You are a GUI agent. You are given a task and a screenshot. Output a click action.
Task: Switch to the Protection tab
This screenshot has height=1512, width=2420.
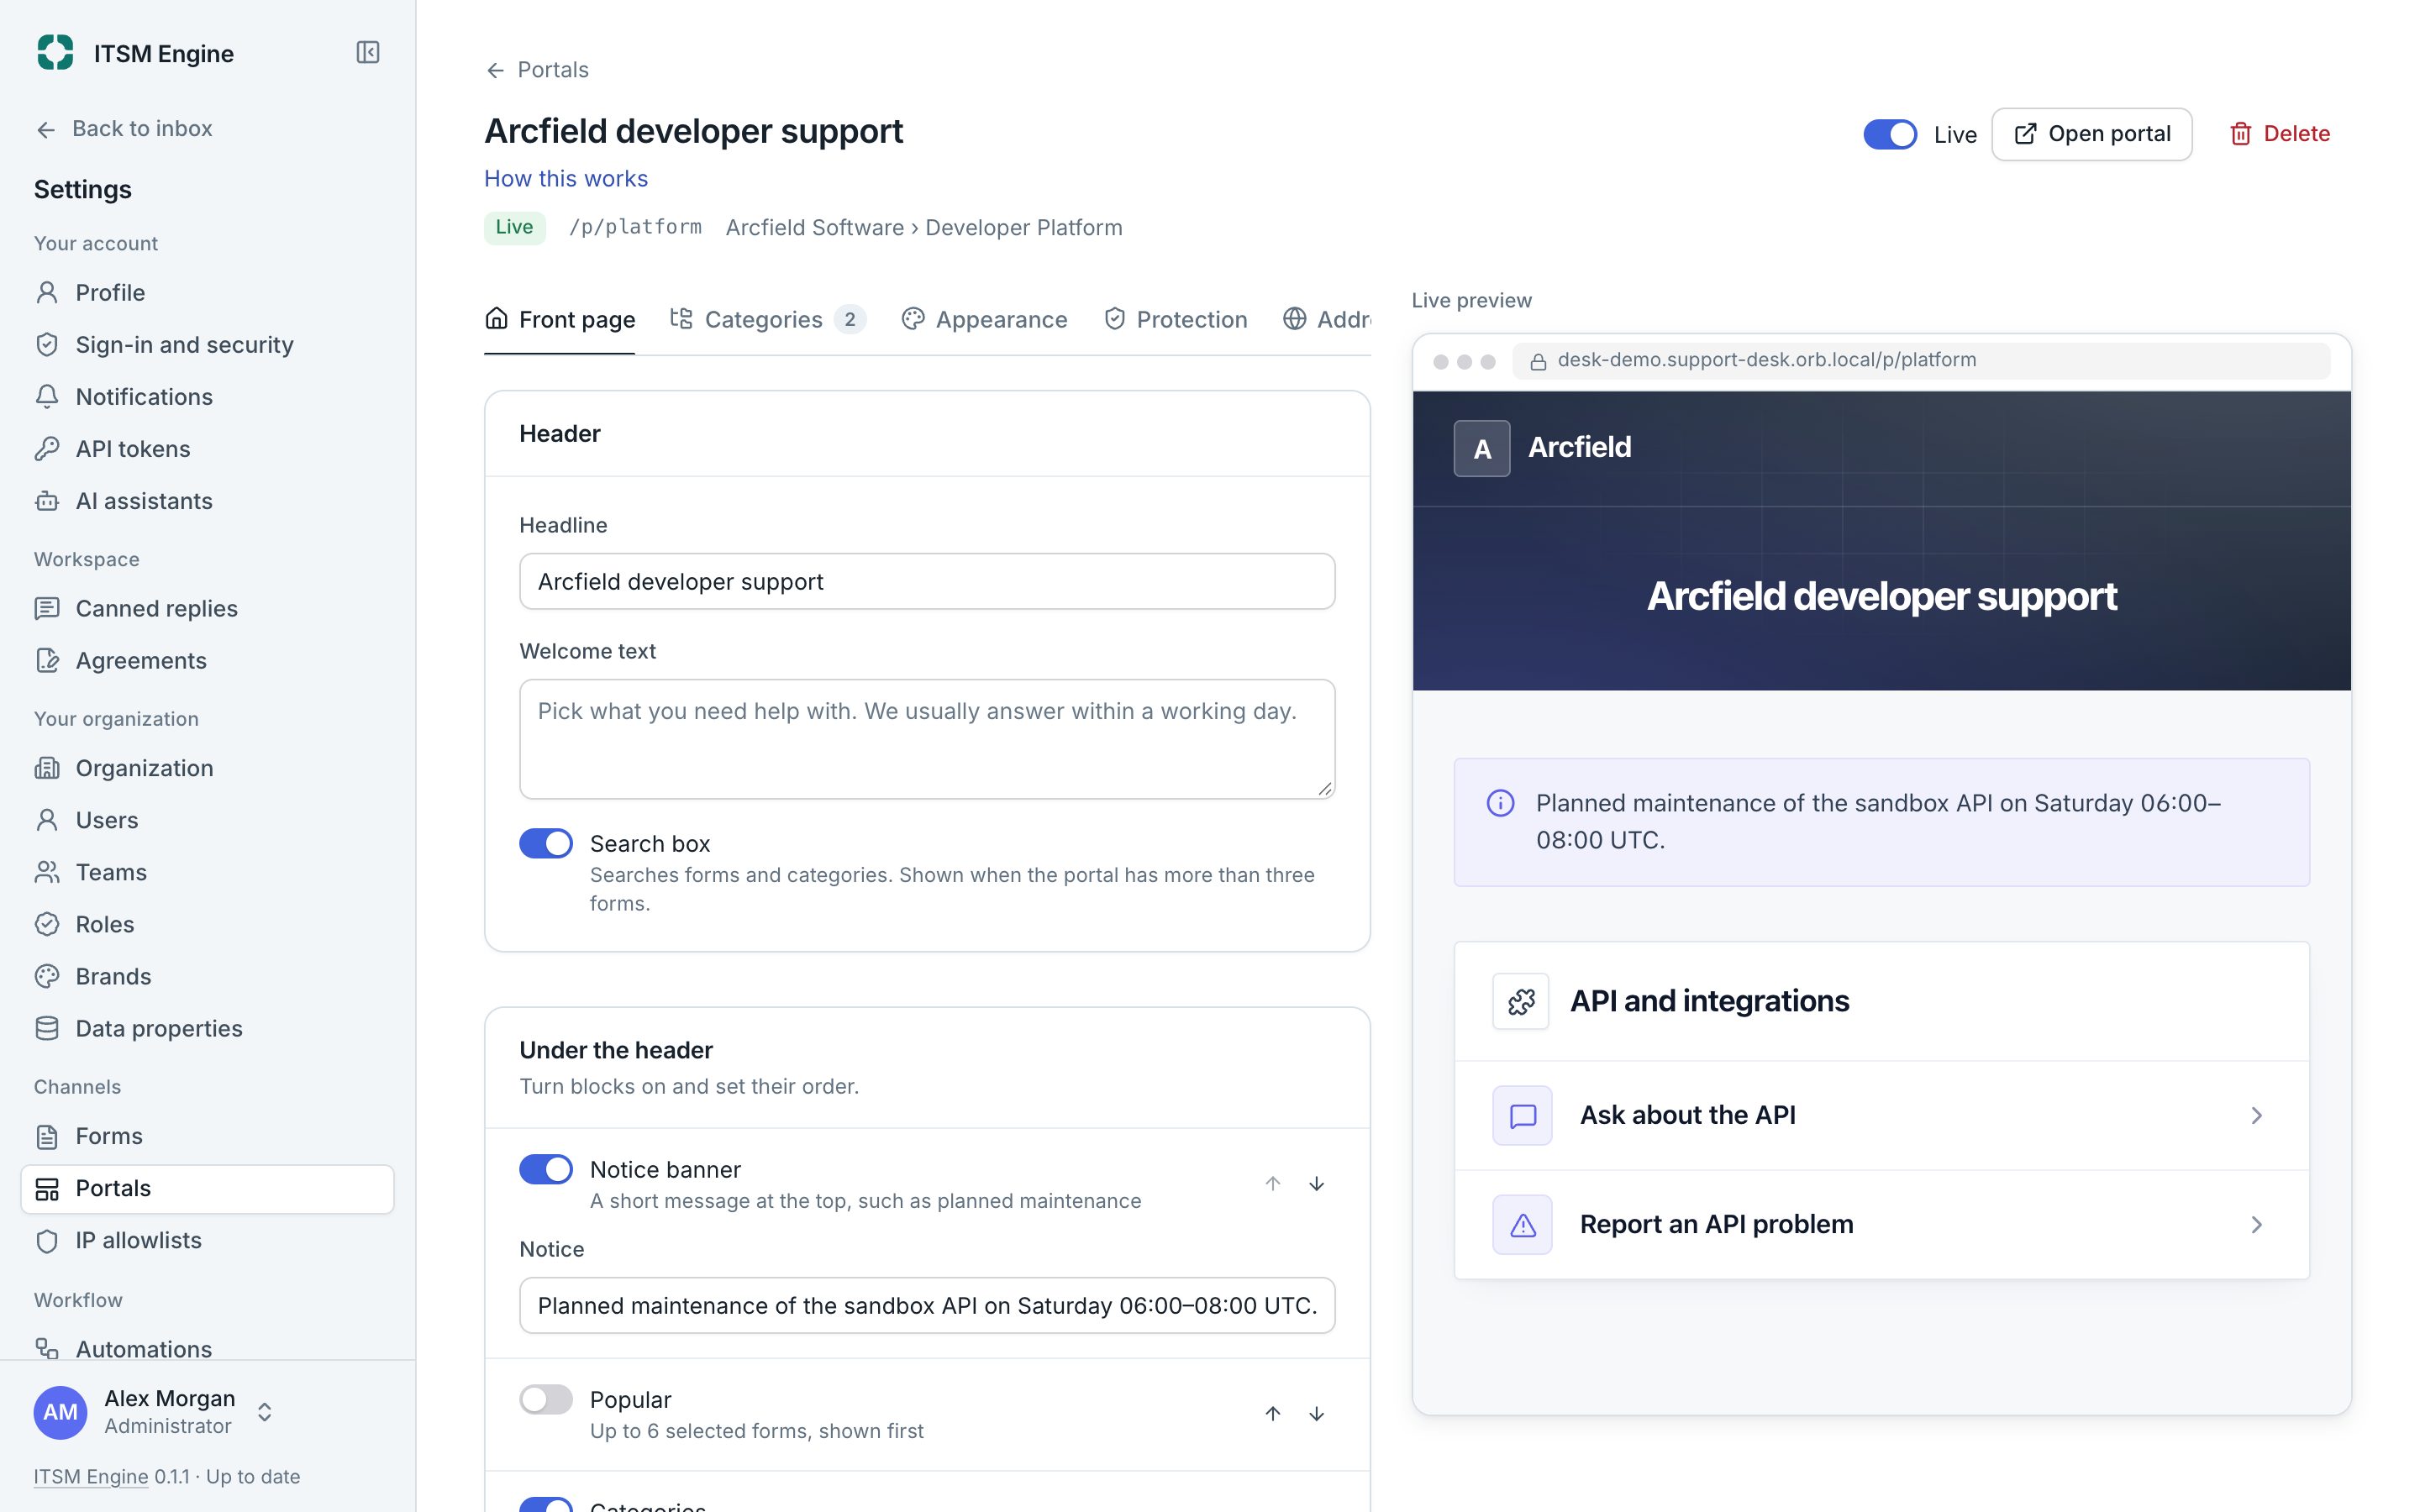coord(1175,319)
